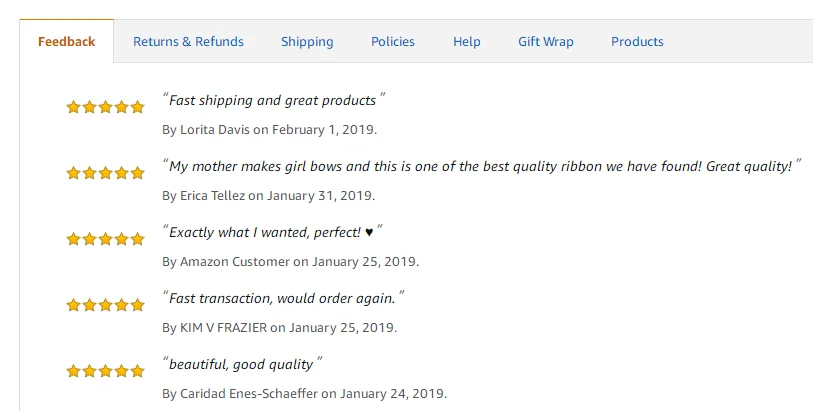Click star rating for KIM V FRAZIER review
The image size is (813, 411).
pos(105,305)
